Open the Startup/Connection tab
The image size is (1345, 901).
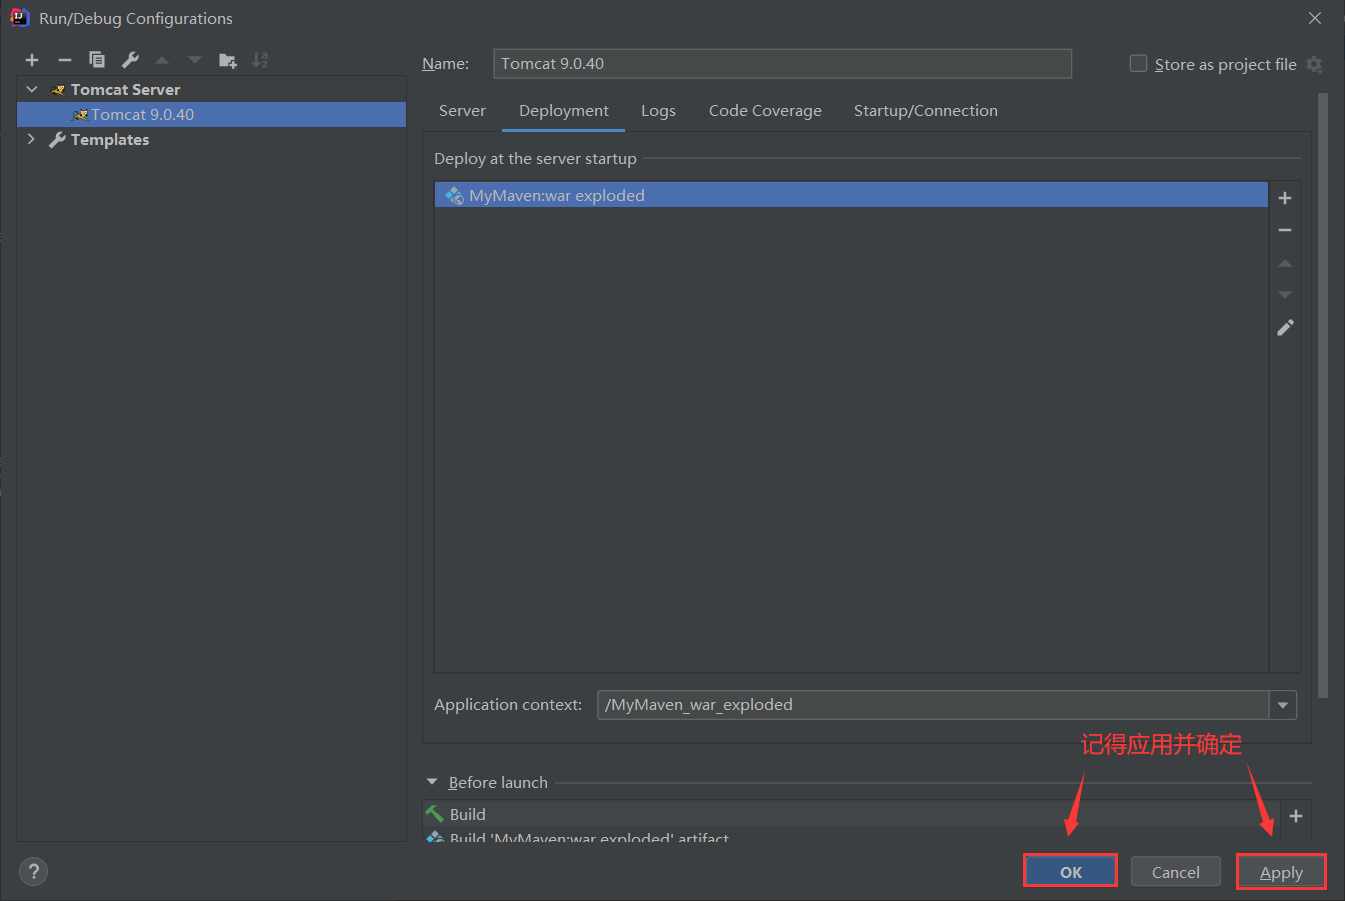926,111
